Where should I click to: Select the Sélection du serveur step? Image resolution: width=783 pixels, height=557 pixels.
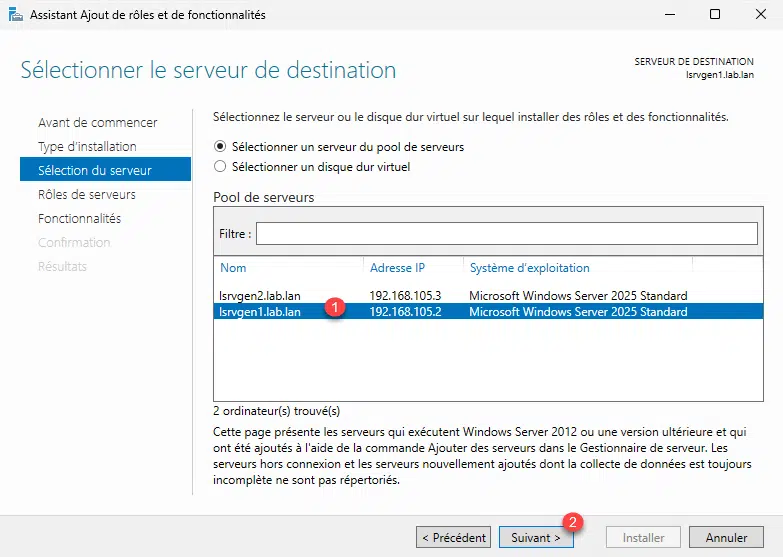point(105,169)
